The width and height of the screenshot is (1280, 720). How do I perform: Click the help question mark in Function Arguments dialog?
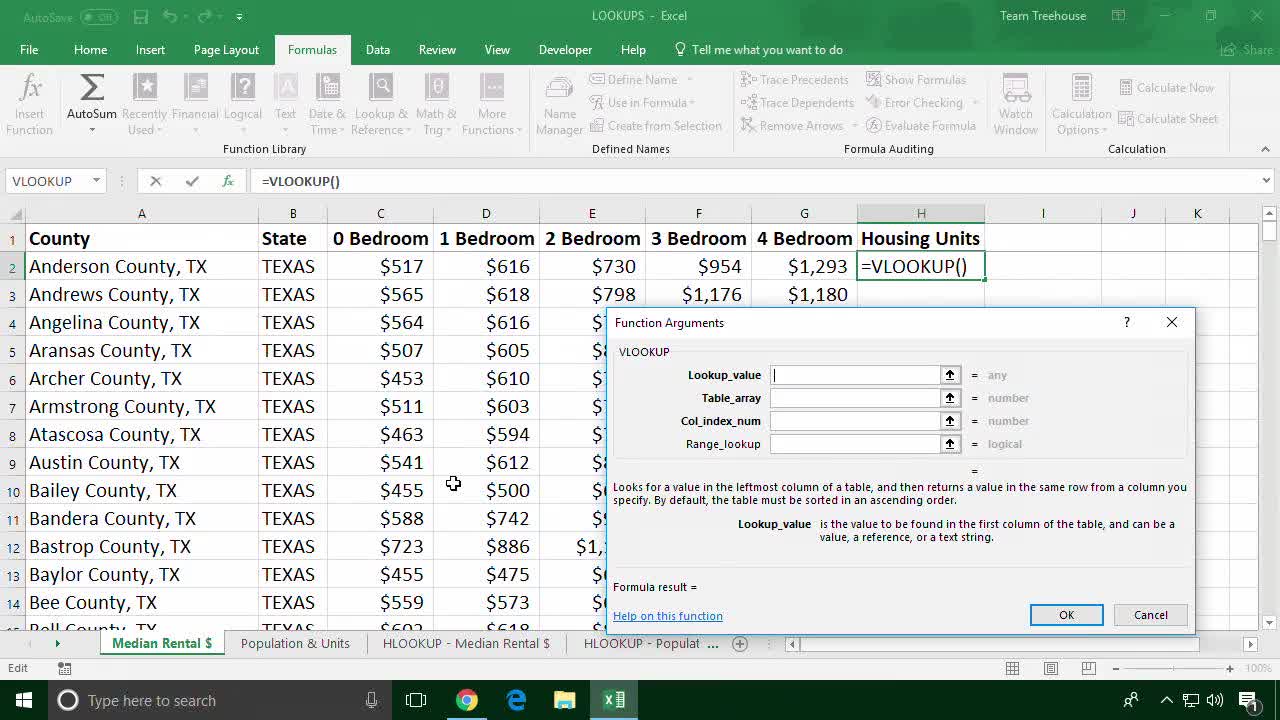point(1127,322)
